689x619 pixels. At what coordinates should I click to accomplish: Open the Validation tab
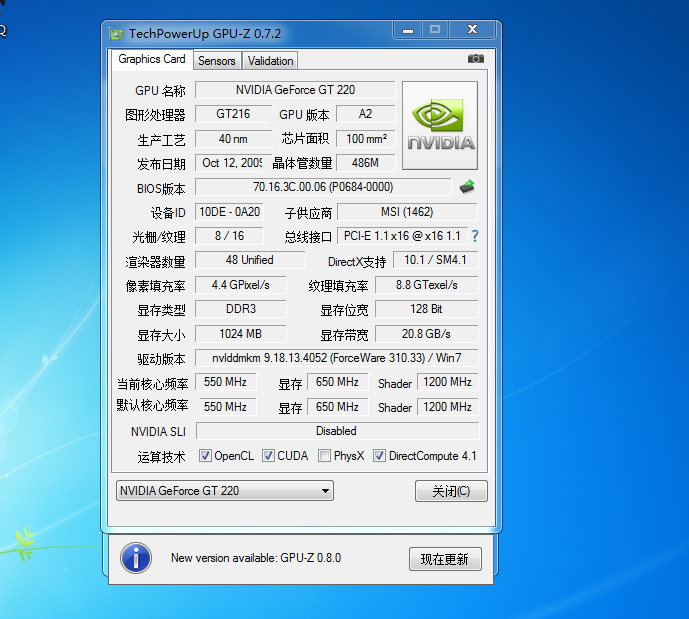270,61
